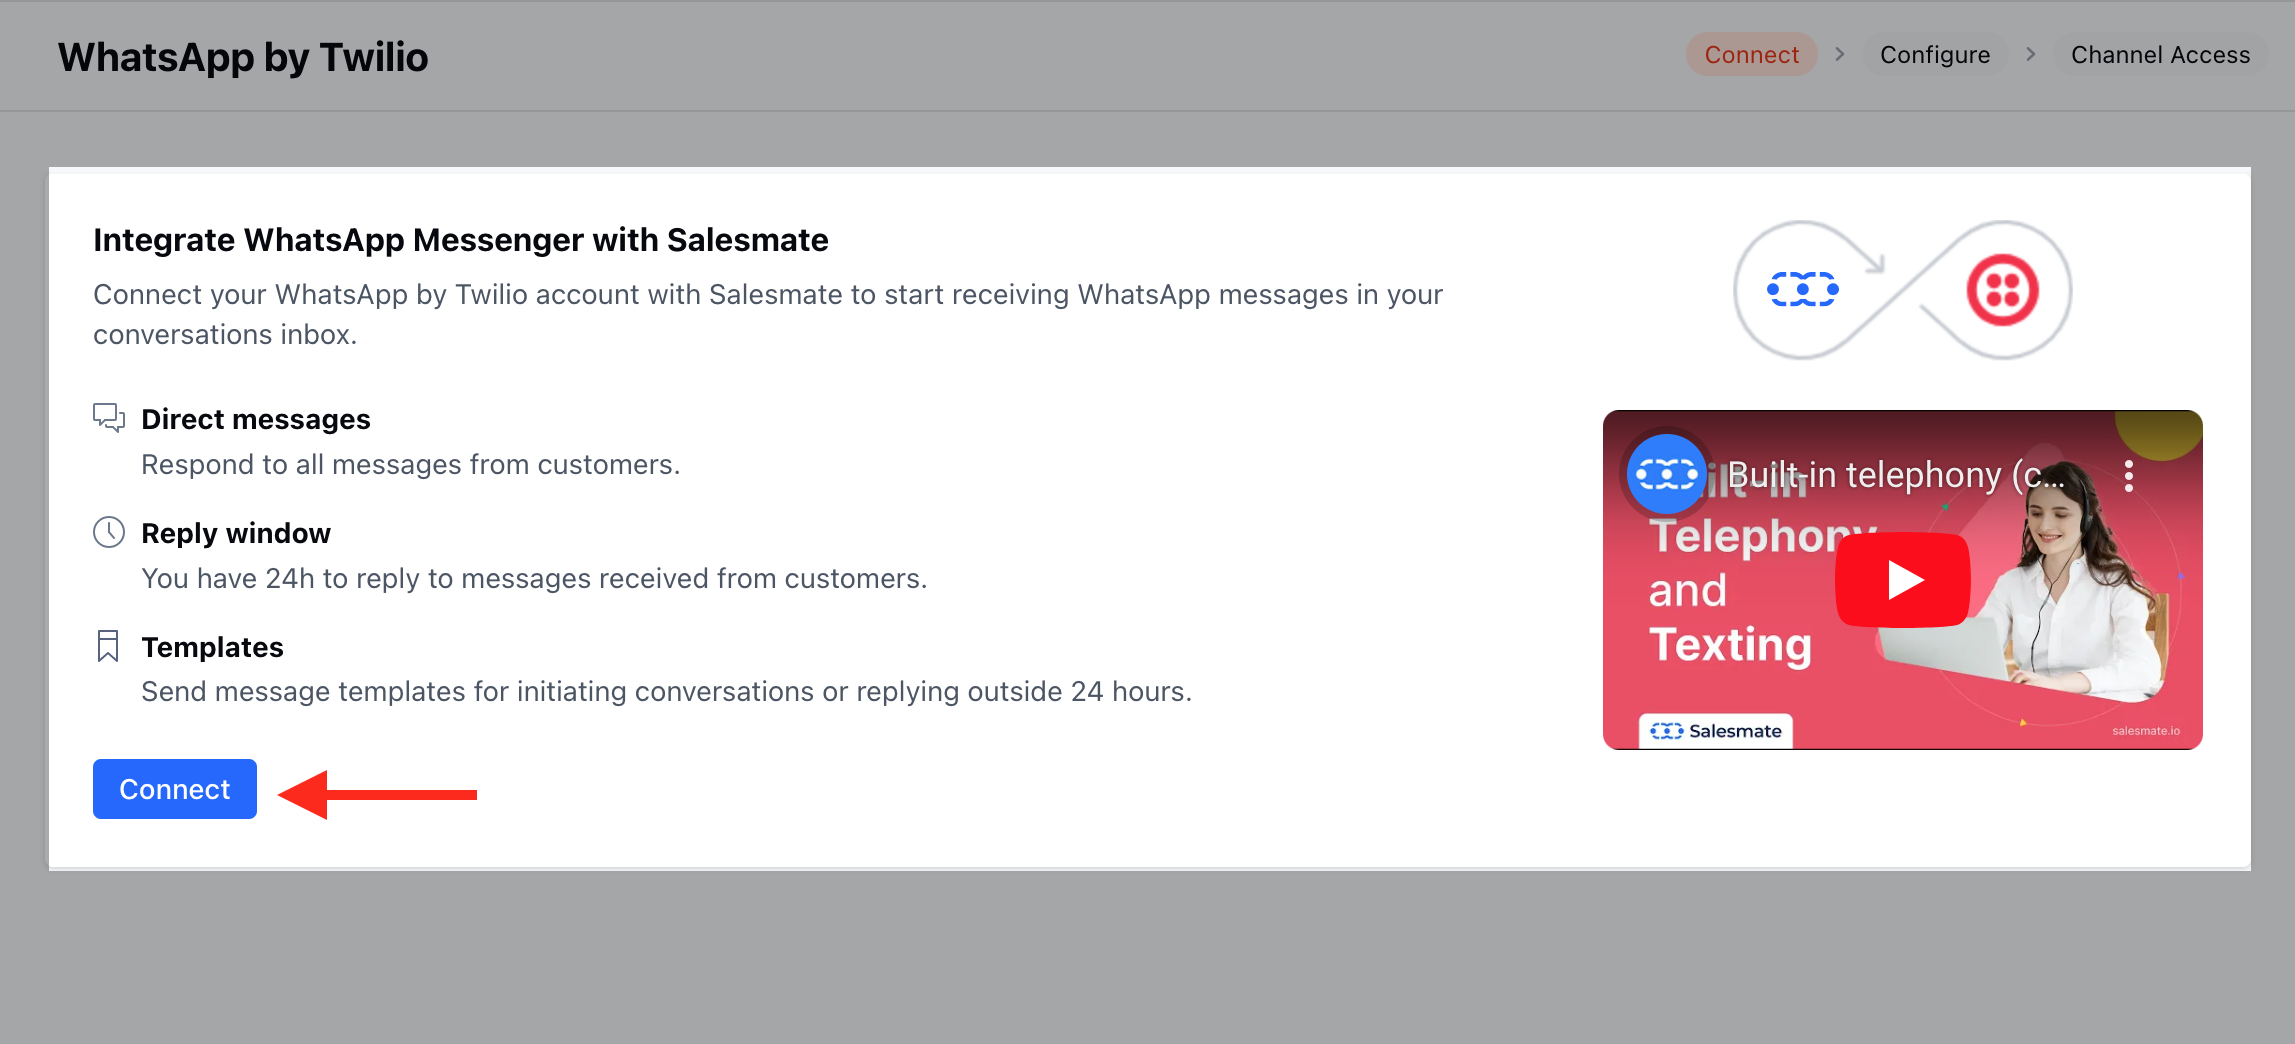Click the Direct messages heading
Viewport: 2295px width, 1044px height.
[x=256, y=419]
